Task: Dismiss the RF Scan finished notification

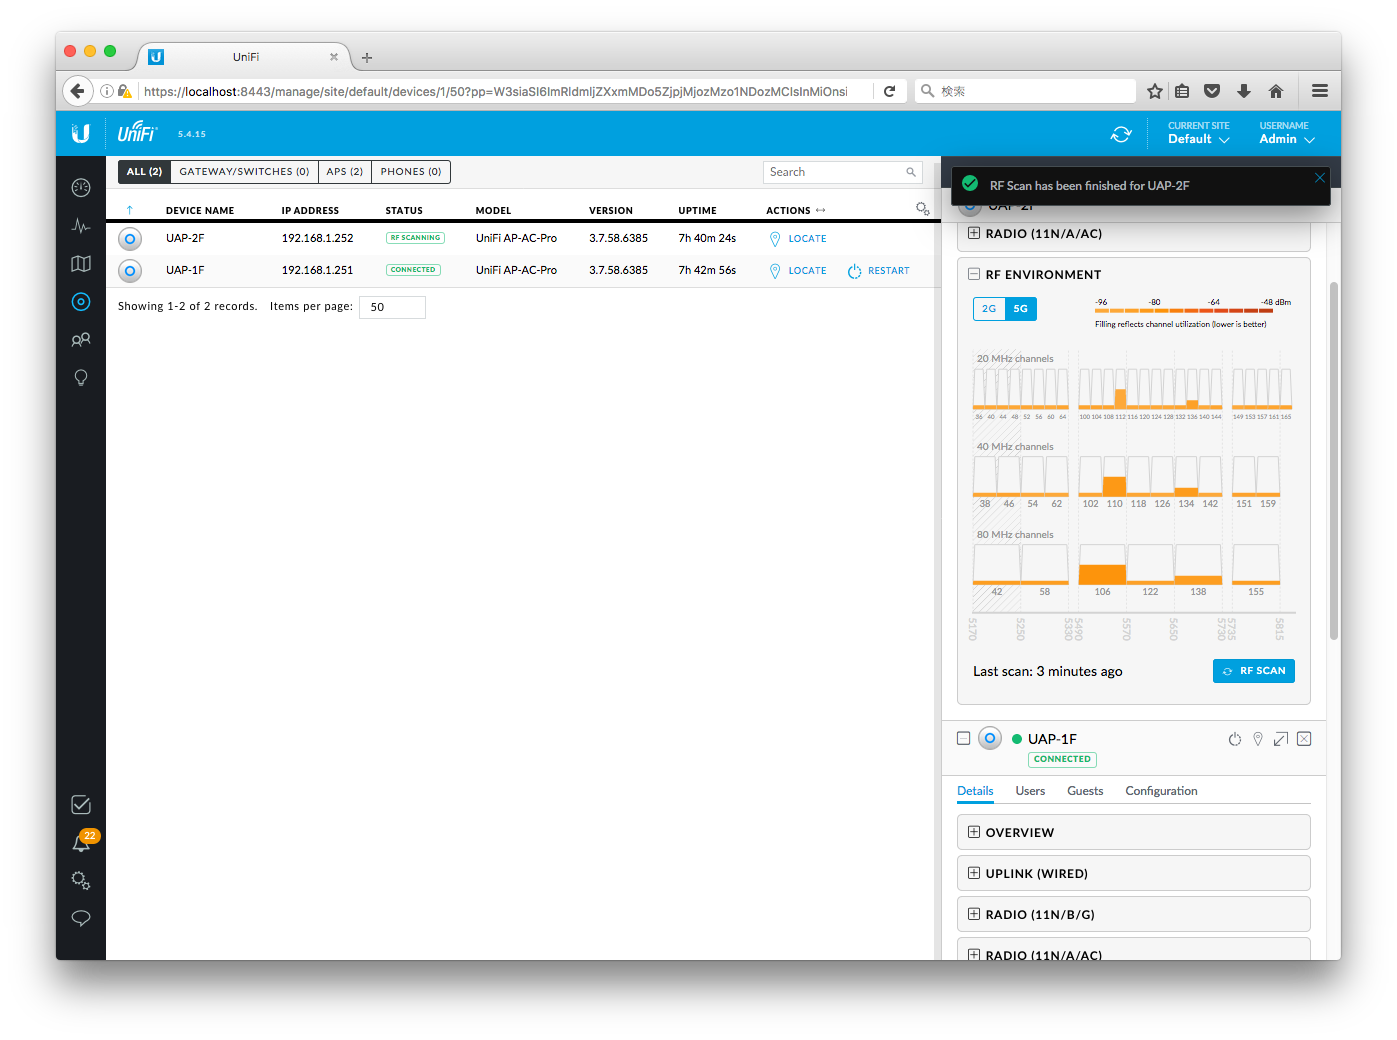Action: tap(1320, 177)
